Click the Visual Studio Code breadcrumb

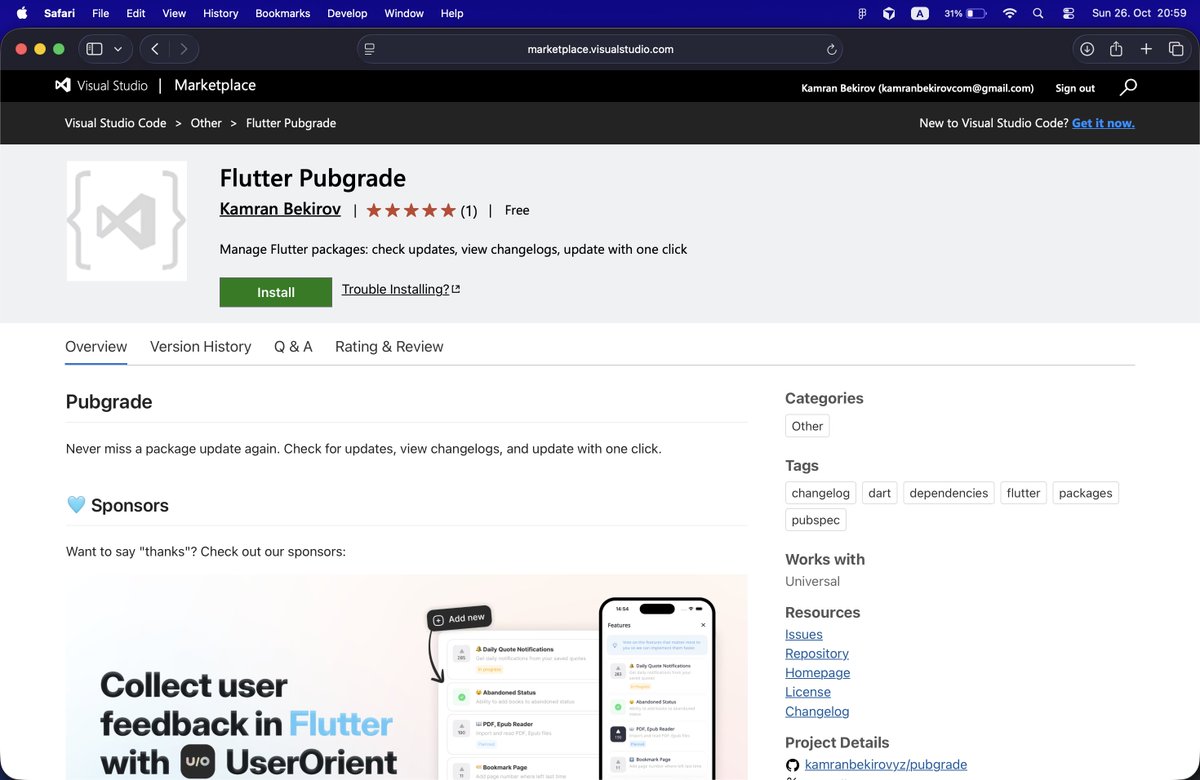coord(115,123)
